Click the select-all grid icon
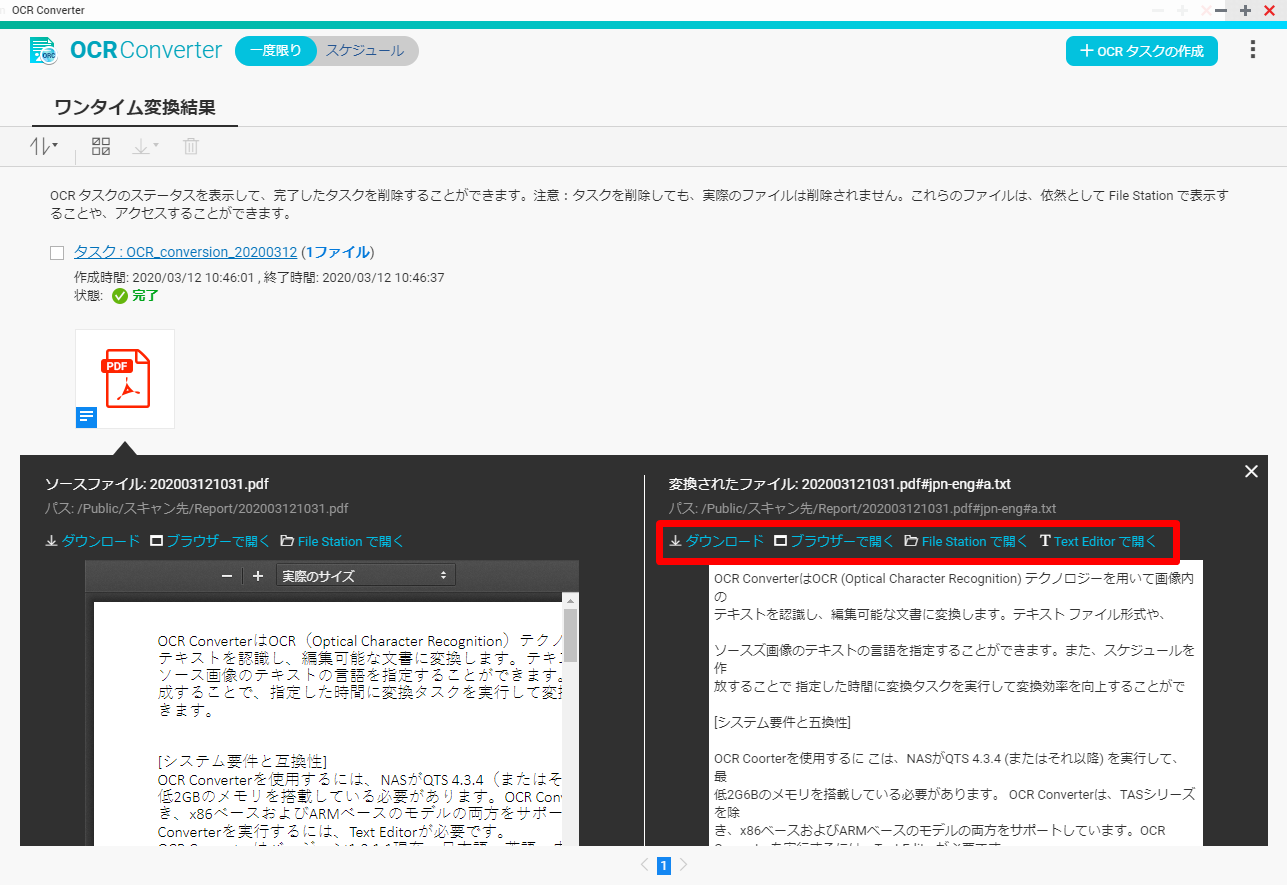 point(101,147)
